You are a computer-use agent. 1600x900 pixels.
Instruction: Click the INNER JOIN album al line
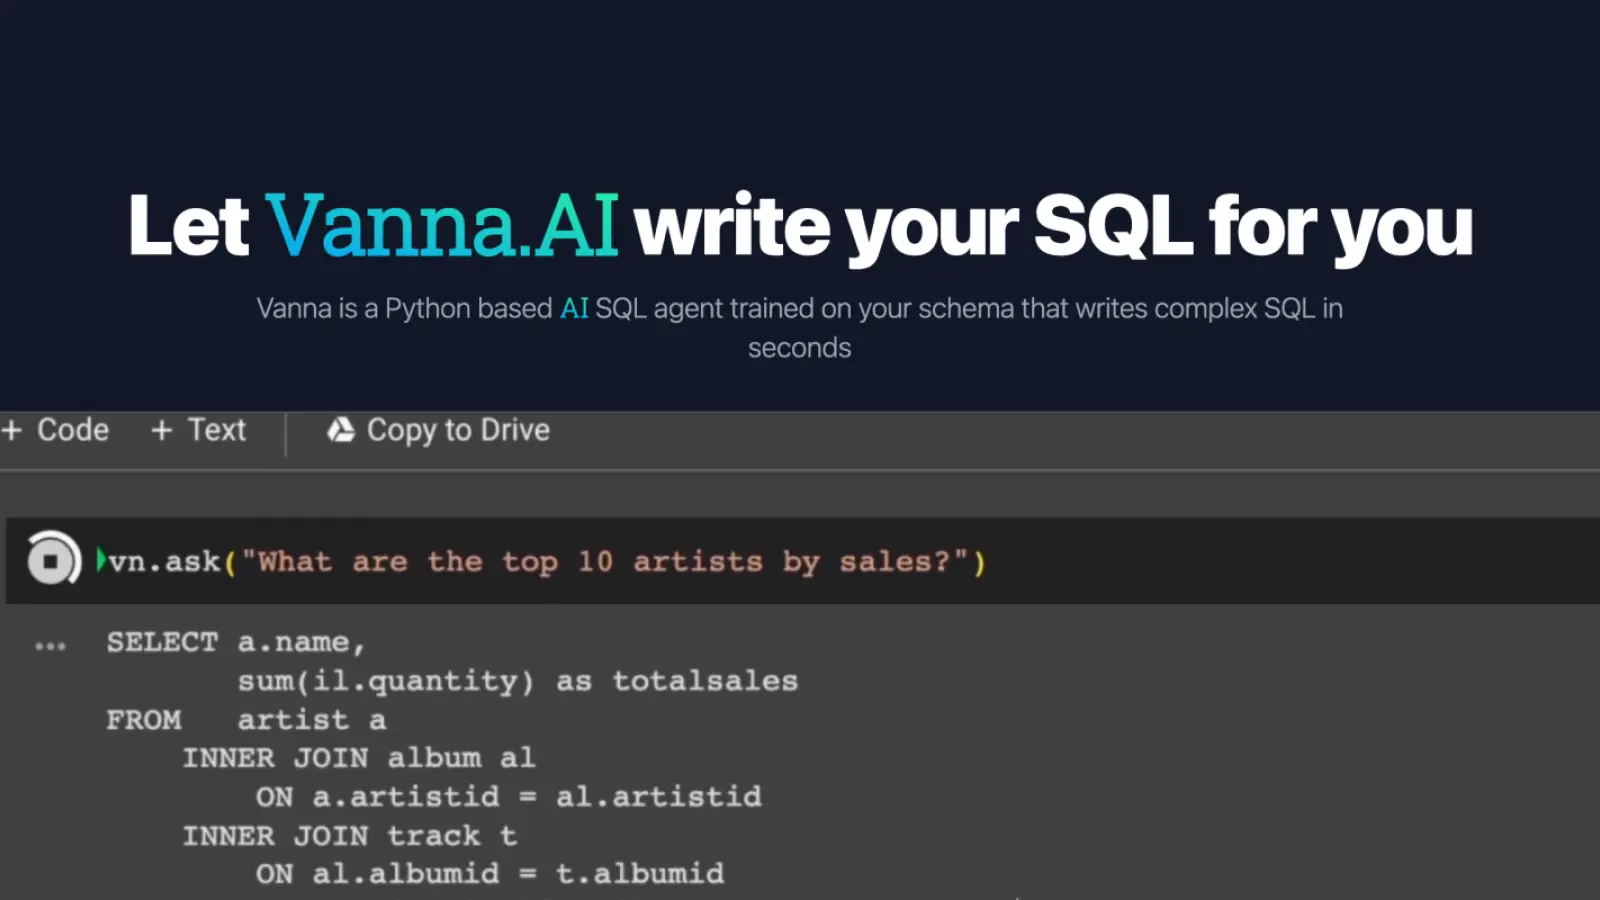pyautogui.click(x=358, y=757)
